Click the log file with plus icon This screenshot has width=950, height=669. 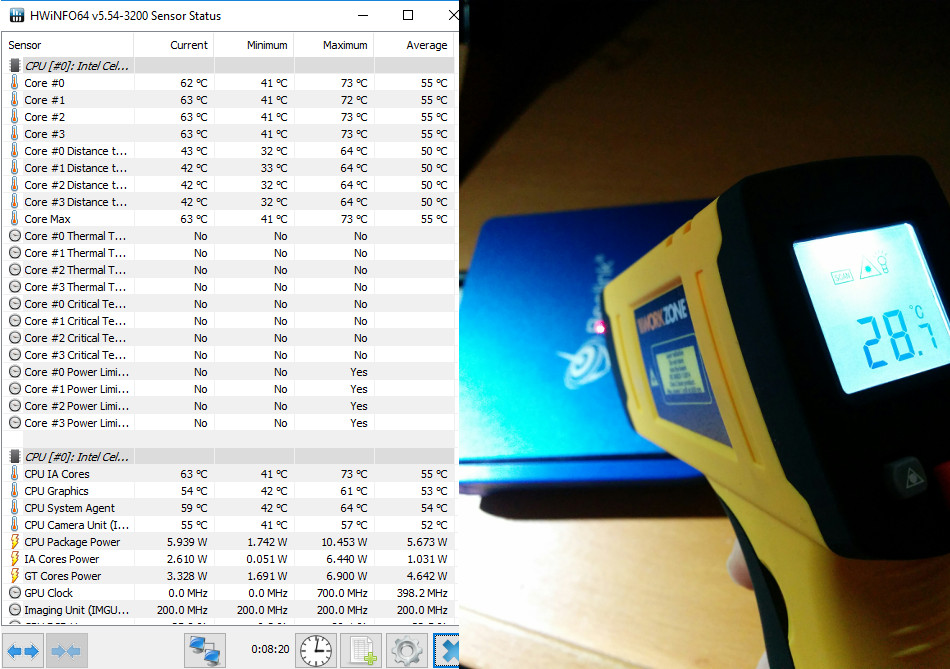tap(361, 651)
